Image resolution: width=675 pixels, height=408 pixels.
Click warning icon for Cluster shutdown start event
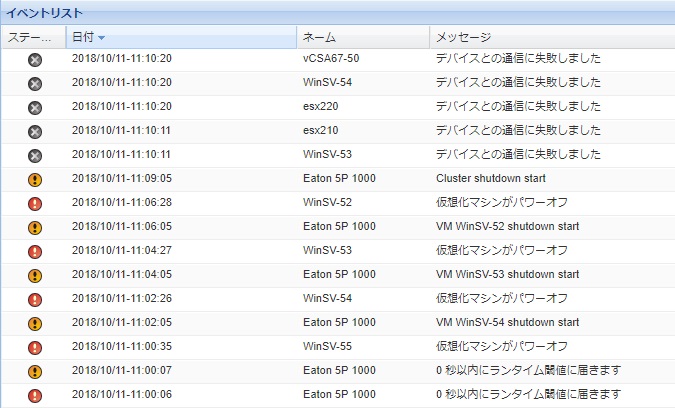35,180
